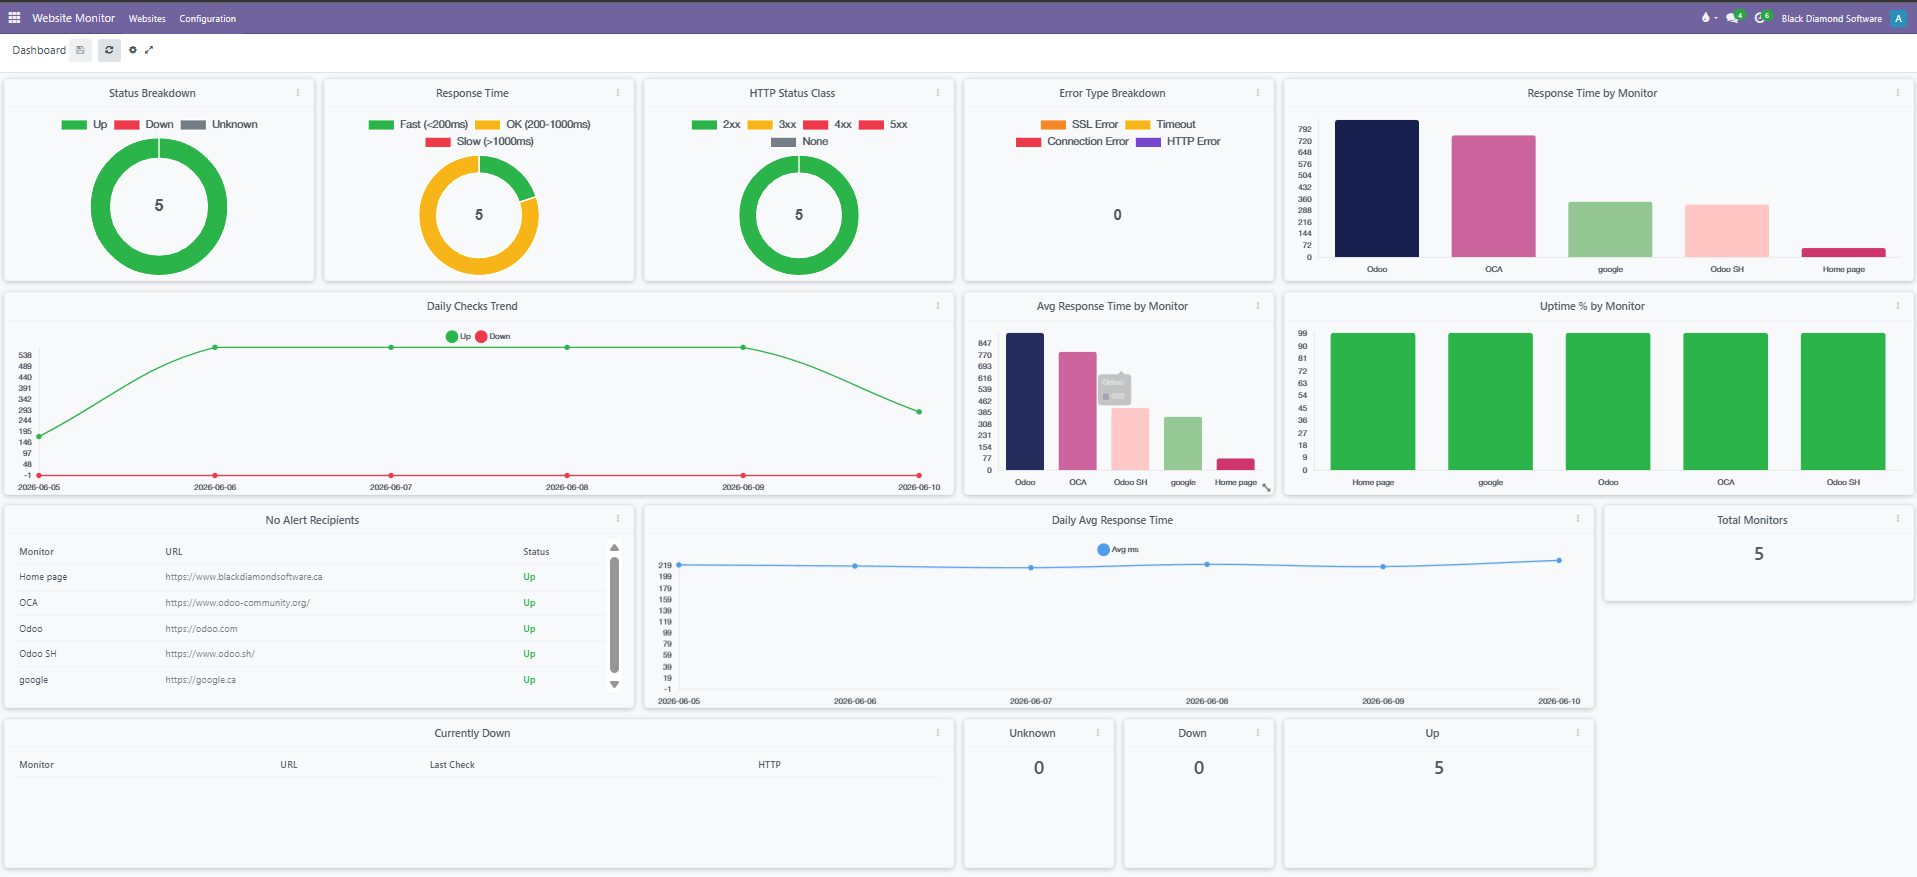1917x877 pixels.
Task: Open https://google.ca URL
Action: 200,680
